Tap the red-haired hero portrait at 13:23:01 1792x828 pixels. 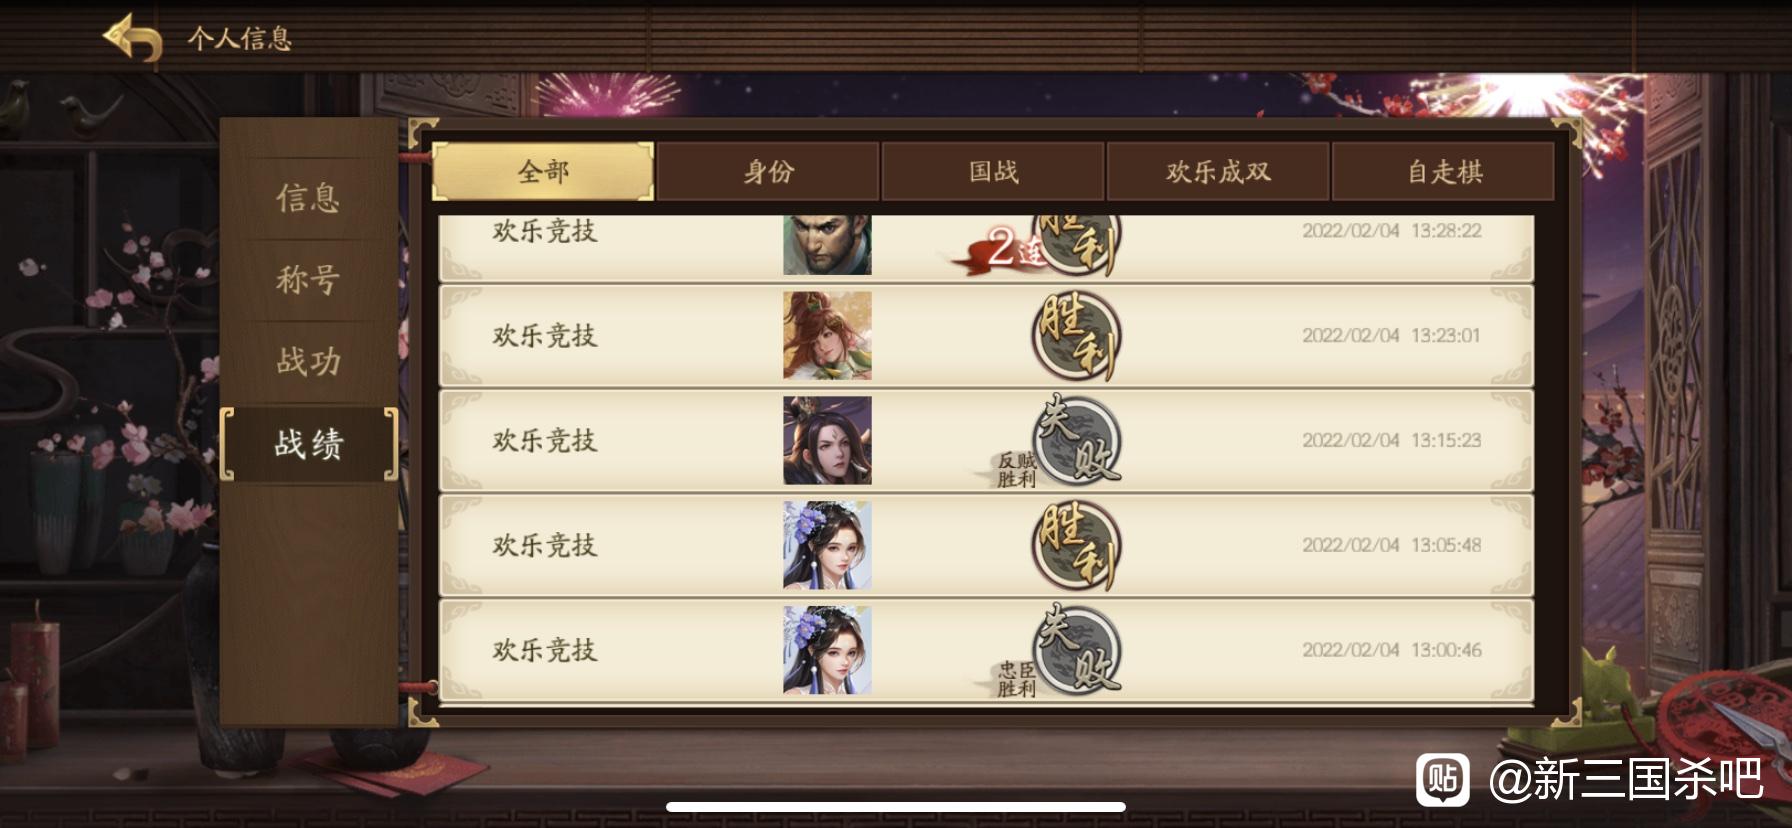pos(827,336)
